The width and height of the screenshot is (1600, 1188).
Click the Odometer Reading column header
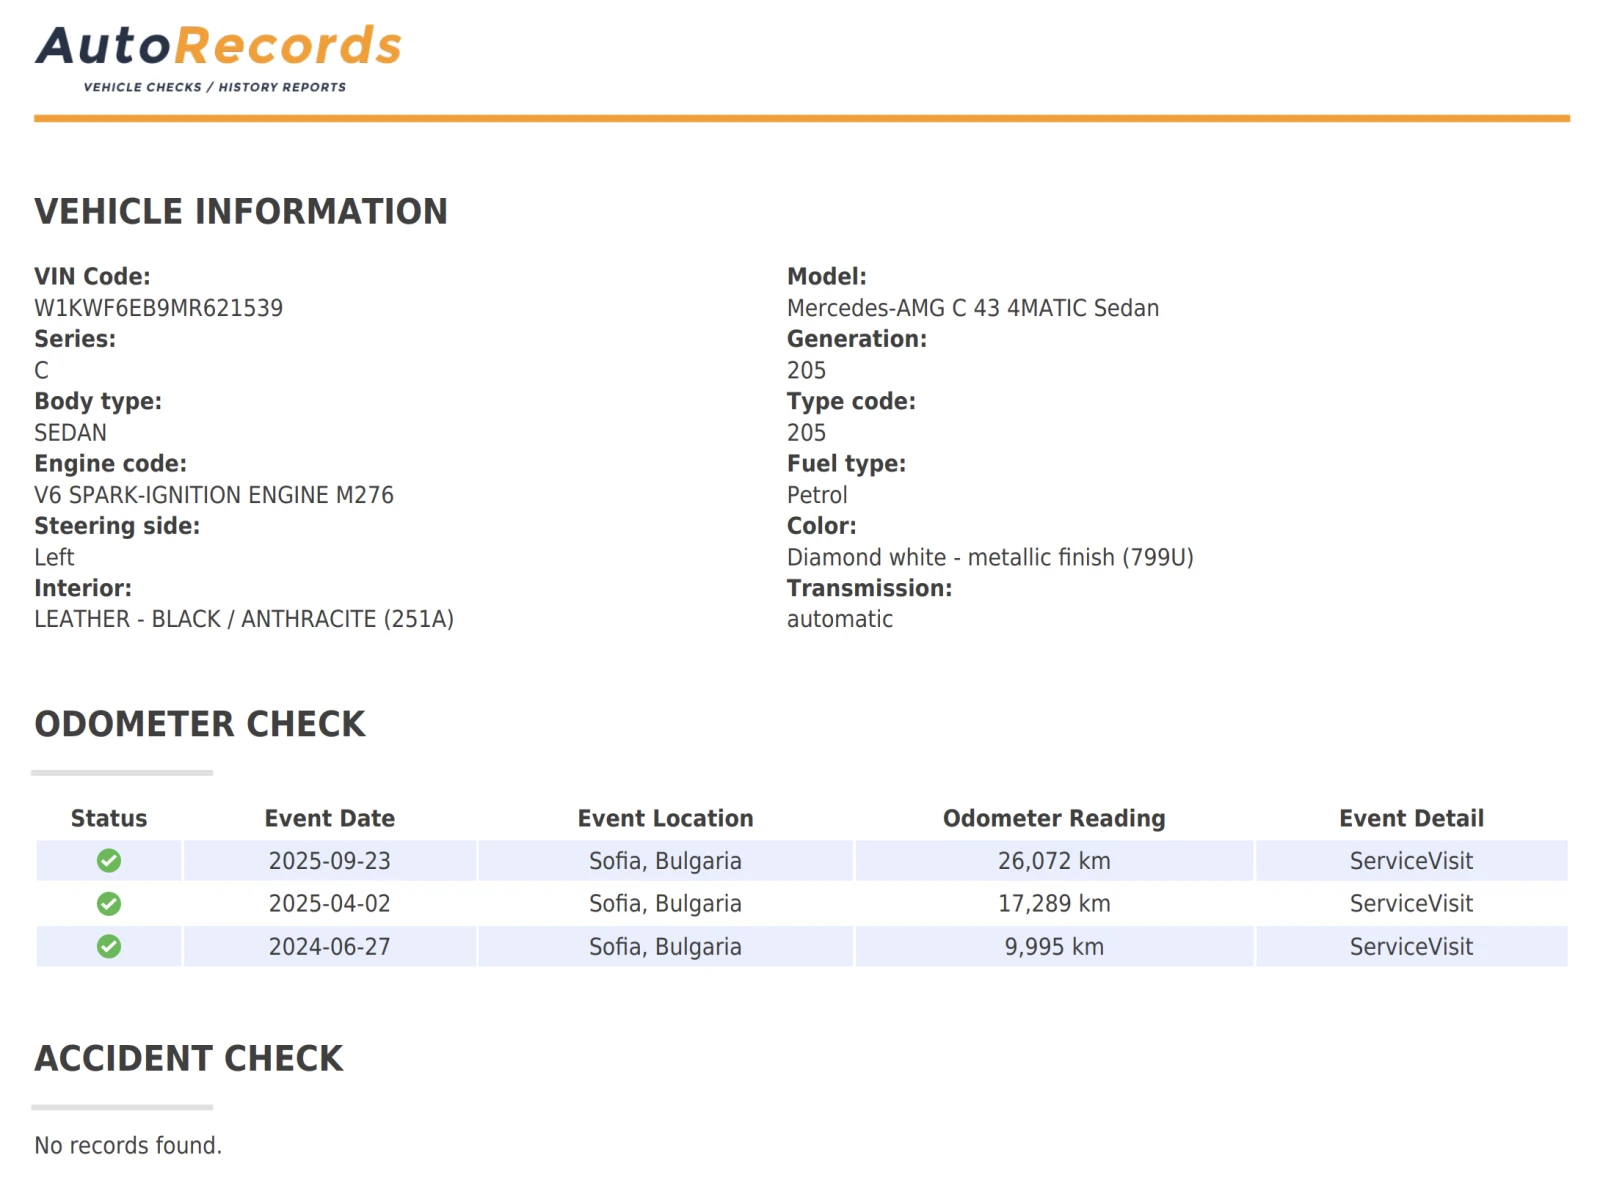[1054, 818]
